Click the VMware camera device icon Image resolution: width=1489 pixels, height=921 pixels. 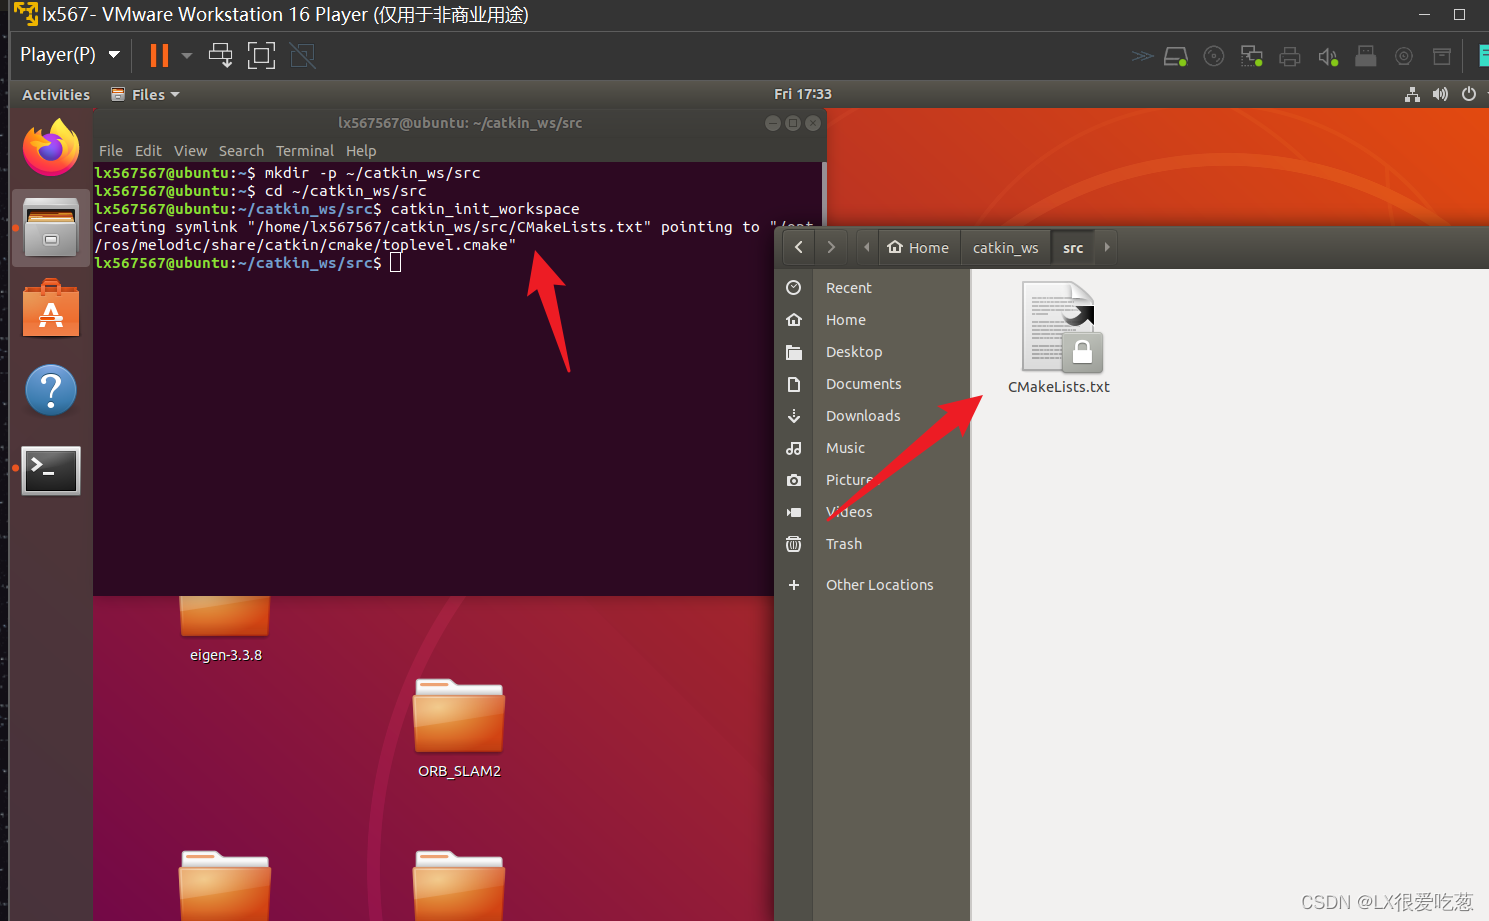coord(1404,57)
